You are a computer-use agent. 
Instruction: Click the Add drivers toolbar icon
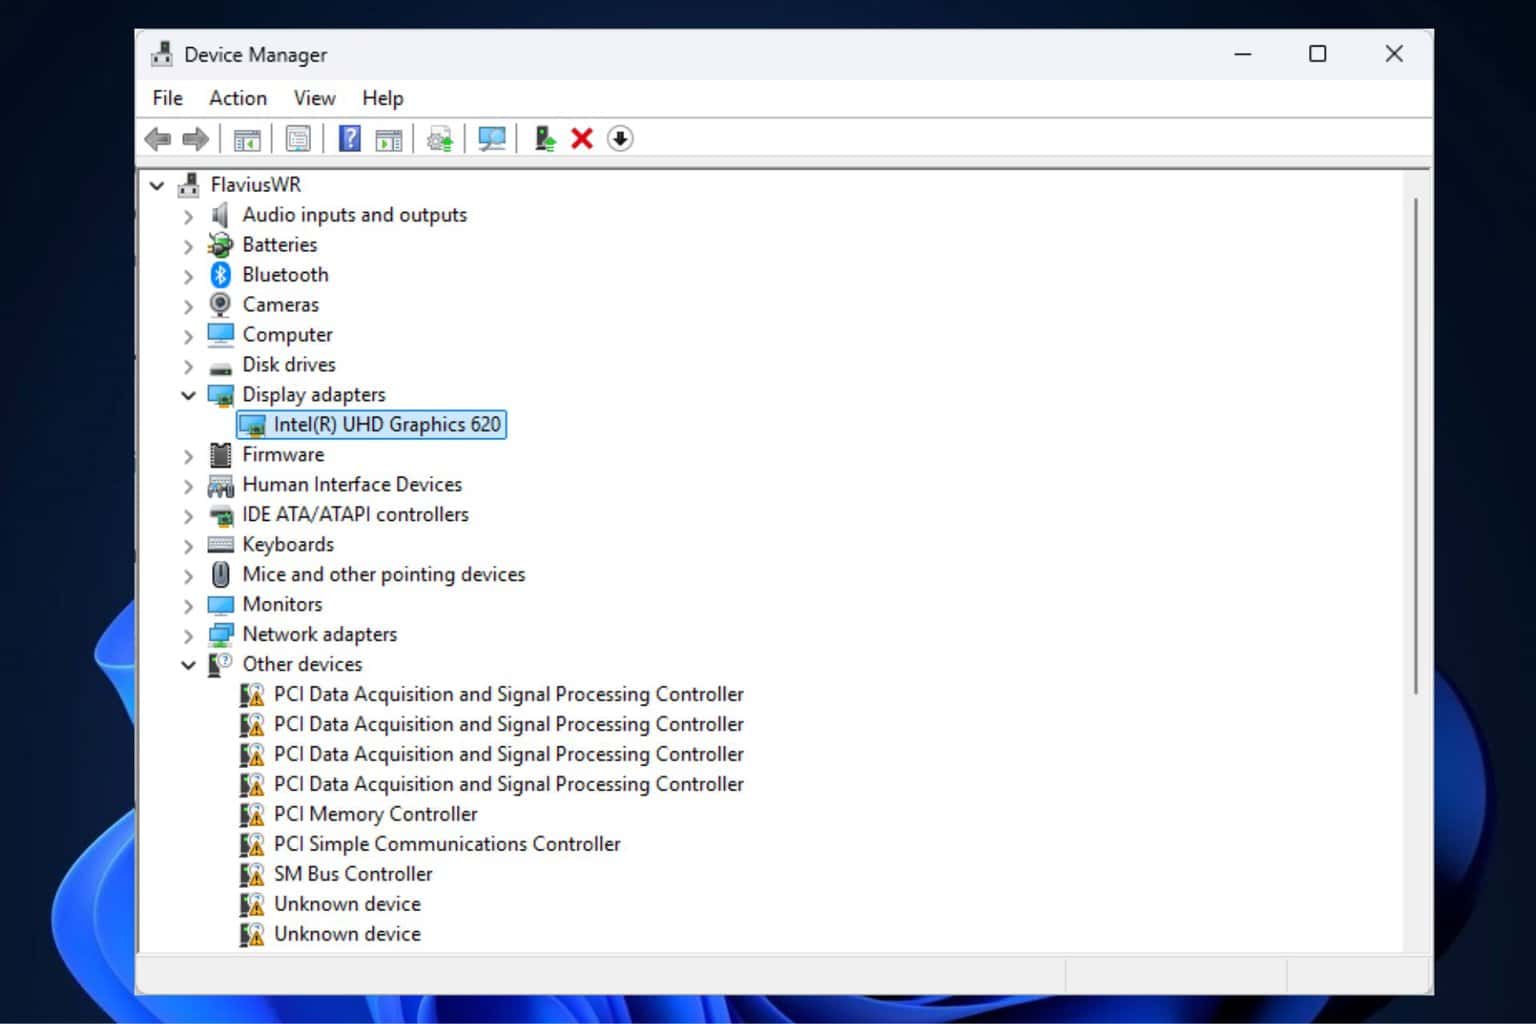[545, 139]
